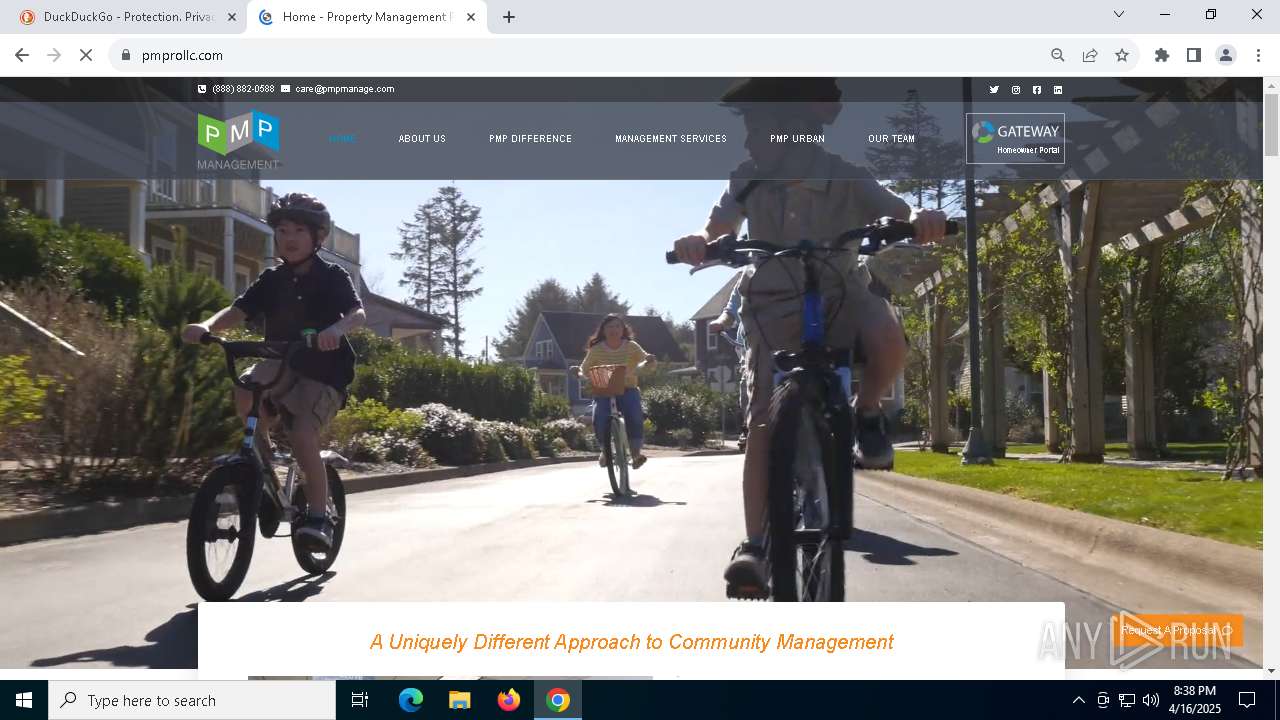Click the phone icon beside (888) 882-0588

(x=202, y=89)
